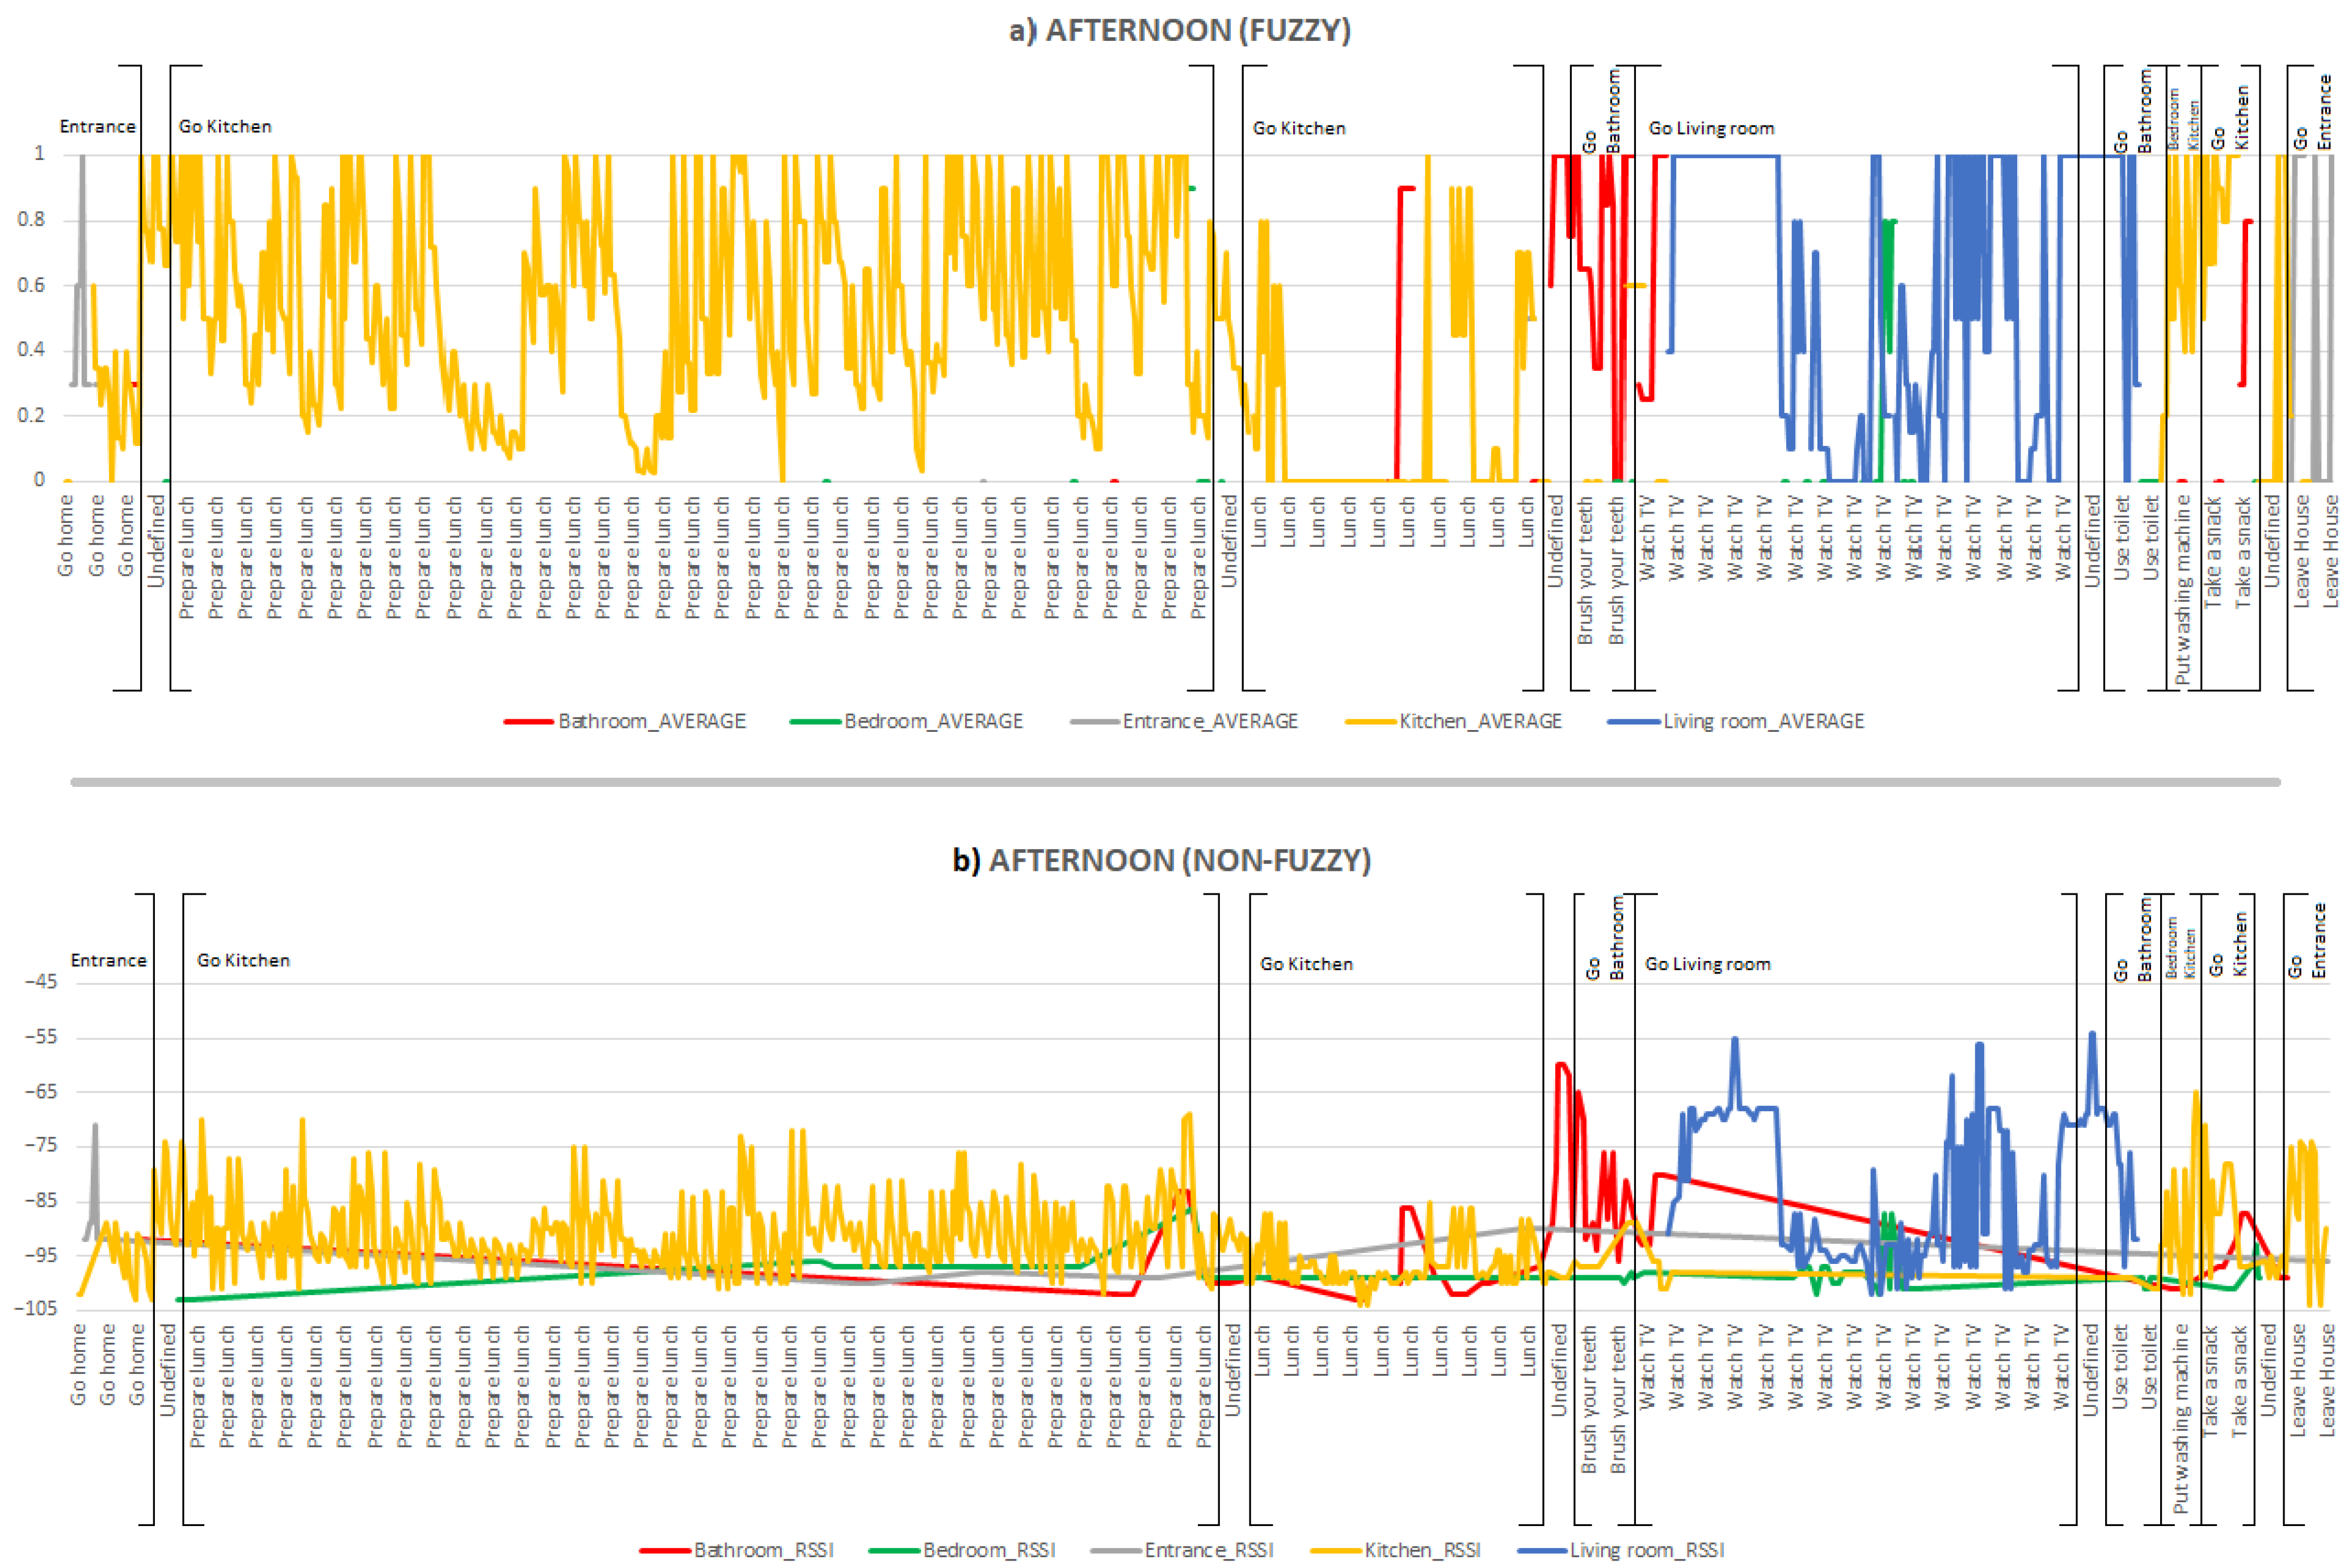Click the 0.6 y-axis value in top chart
Screen dimensions: 2344x1568
pos(31,285)
